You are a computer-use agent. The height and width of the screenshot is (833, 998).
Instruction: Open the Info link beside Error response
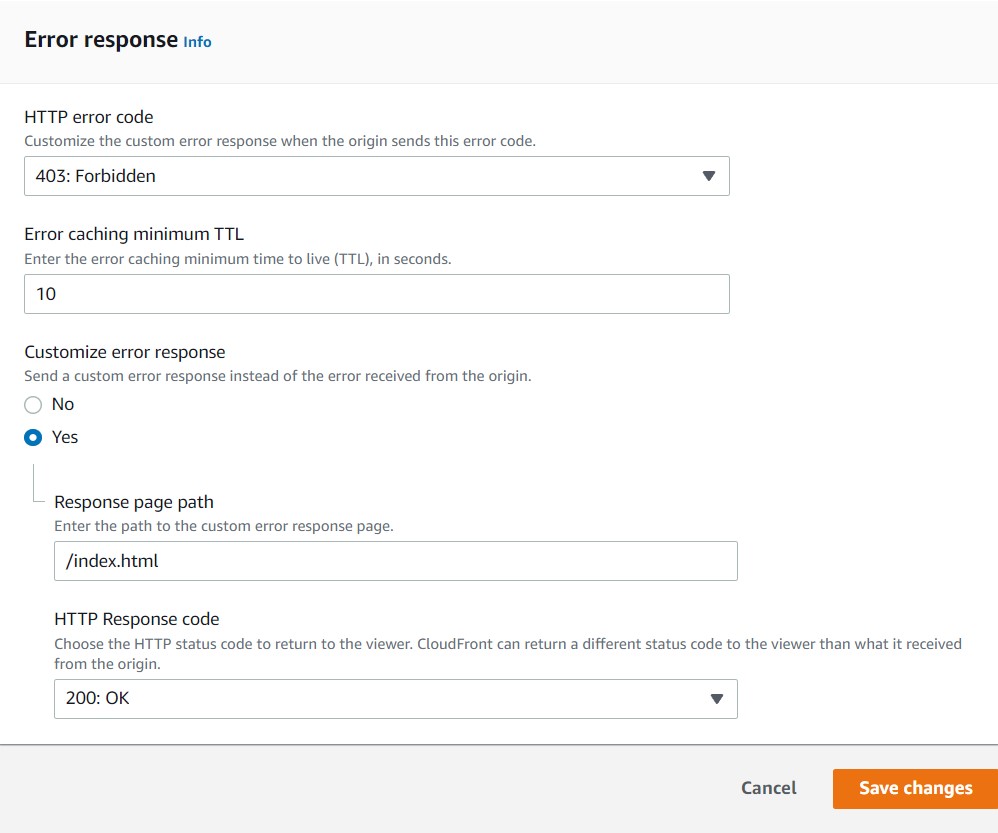197,42
